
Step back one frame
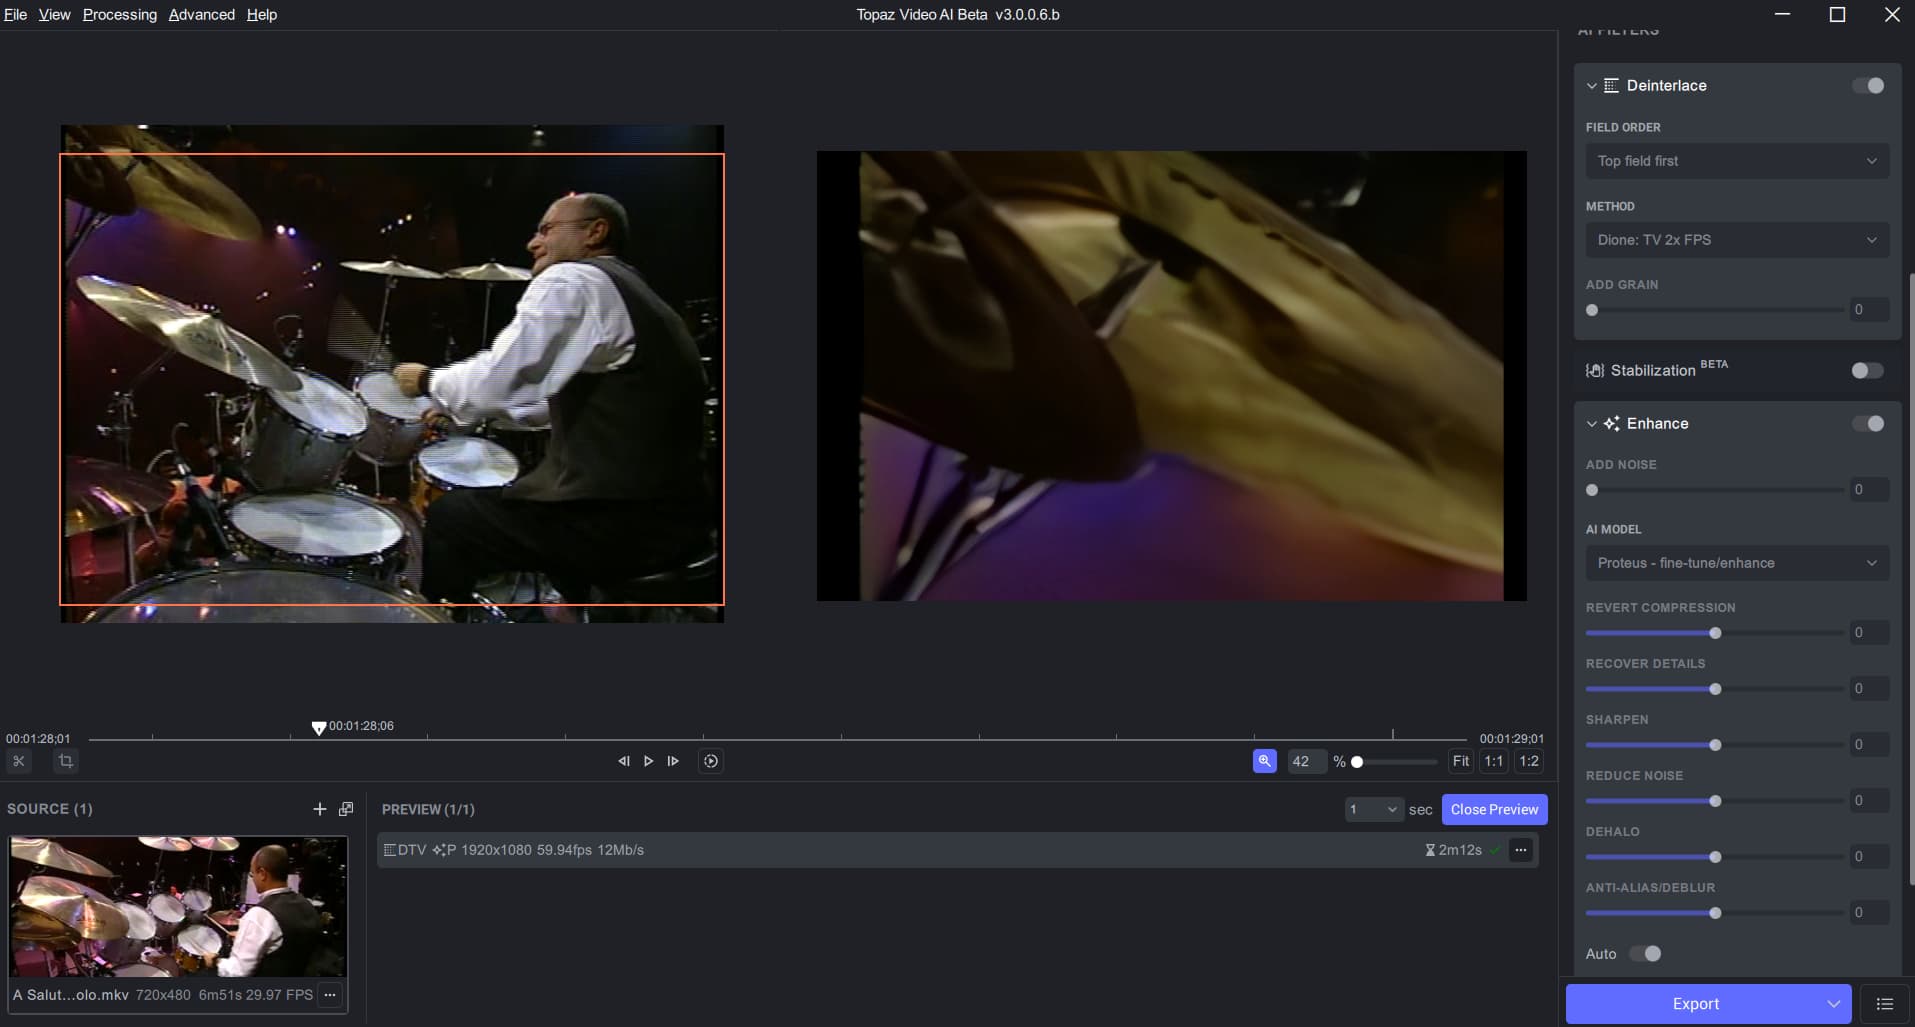click(x=624, y=761)
